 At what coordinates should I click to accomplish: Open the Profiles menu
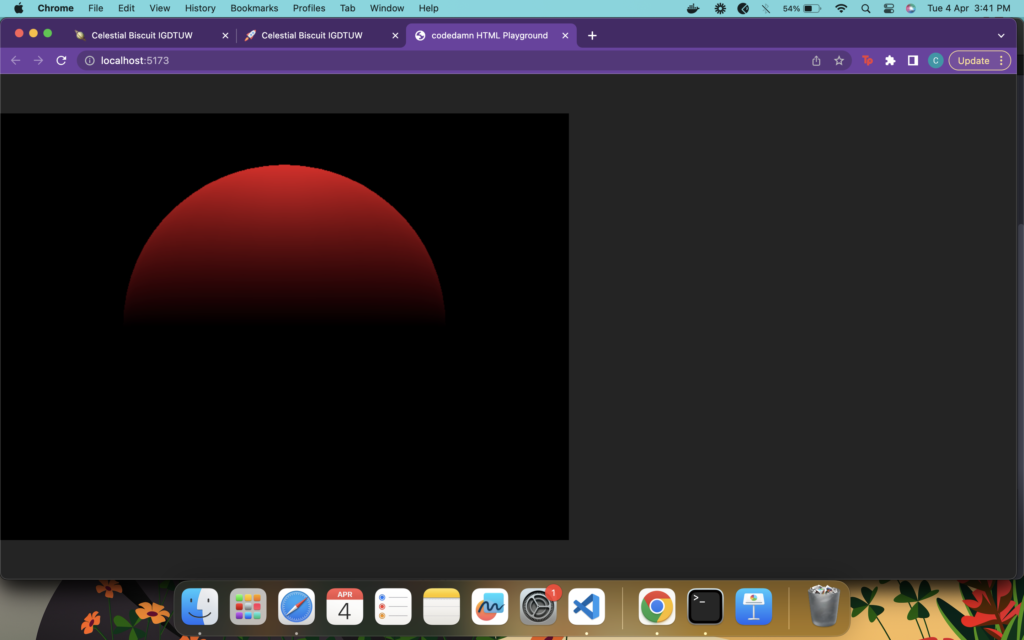[x=309, y=8]
